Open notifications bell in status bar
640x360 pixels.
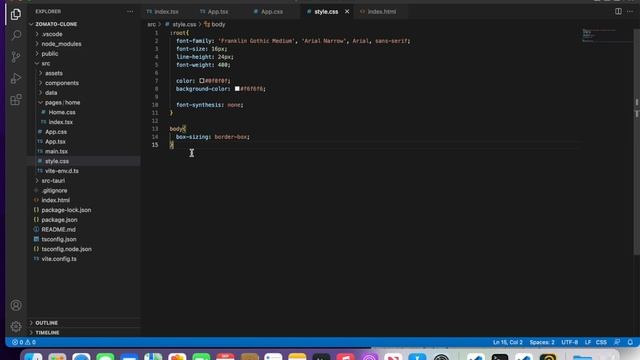pyautogui.click(x=630, y=342)
